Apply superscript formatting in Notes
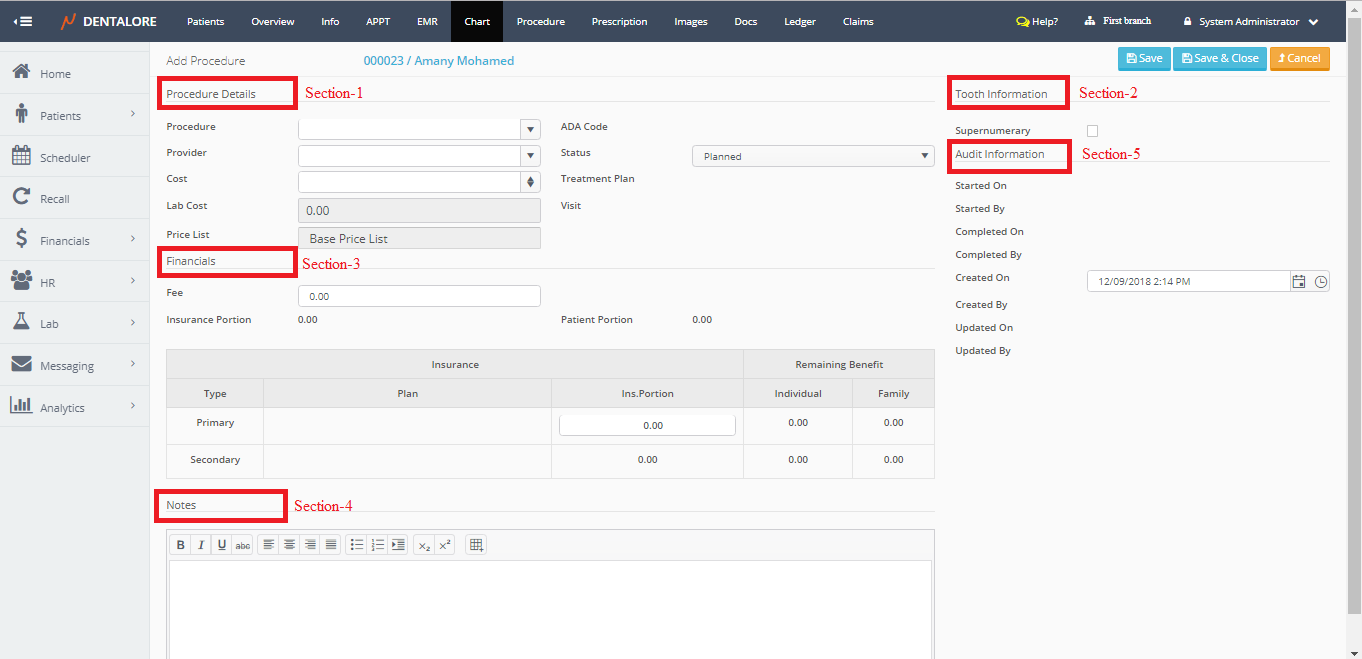This screenshot has height=659, width=1362. [x=445, y=545]
